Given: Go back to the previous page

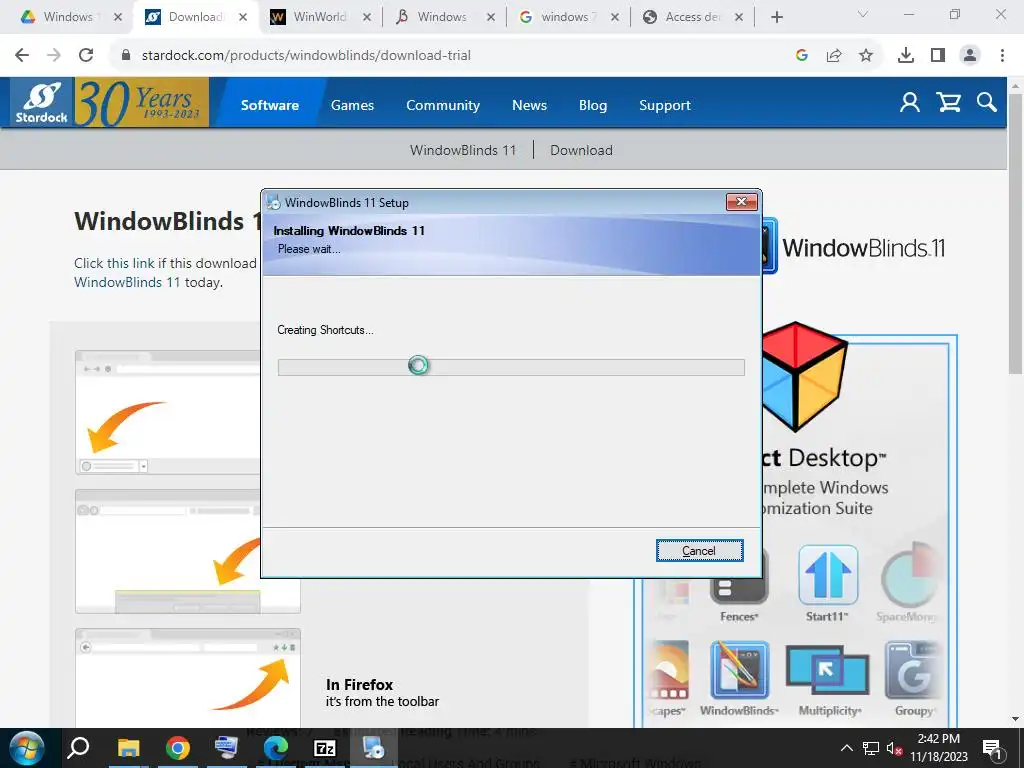Looking at the screenshot, I should pos(22,56).
